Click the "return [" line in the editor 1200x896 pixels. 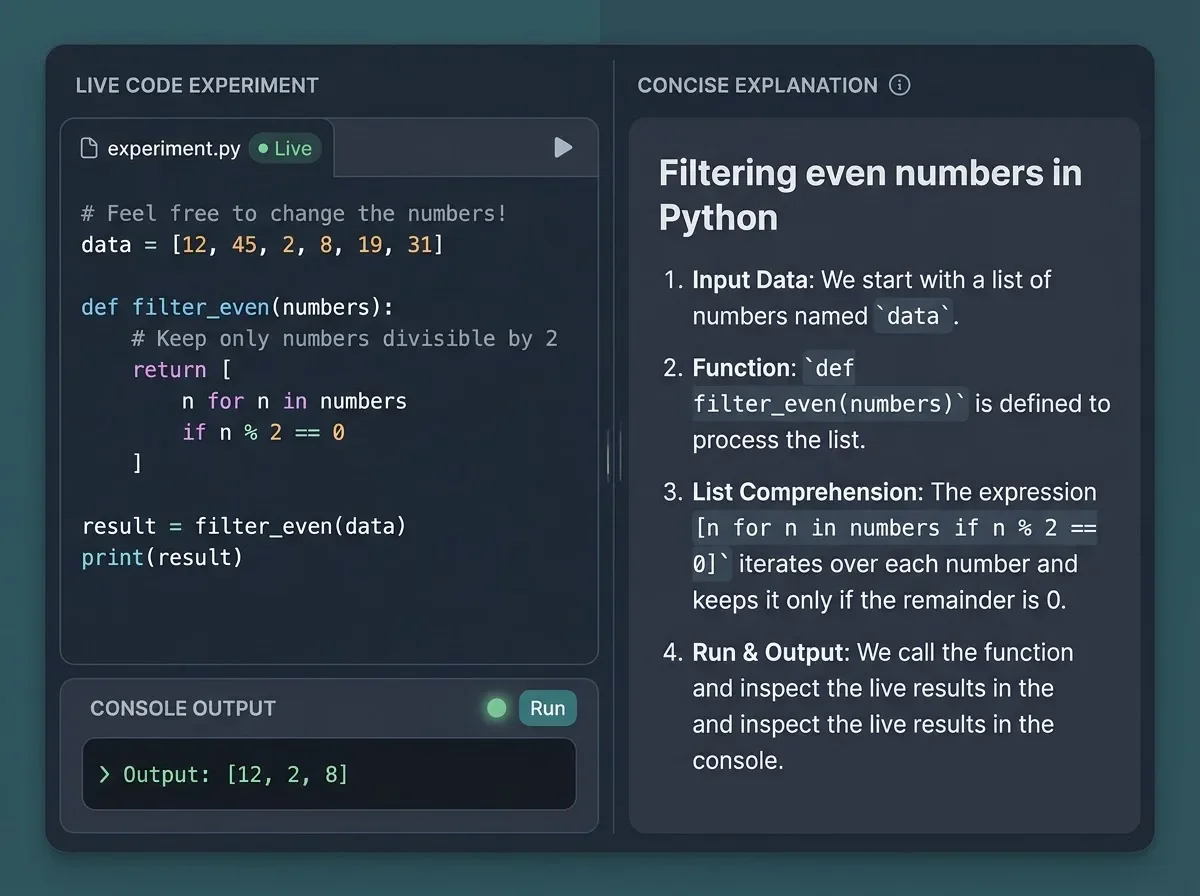click(x=182, y=370)
